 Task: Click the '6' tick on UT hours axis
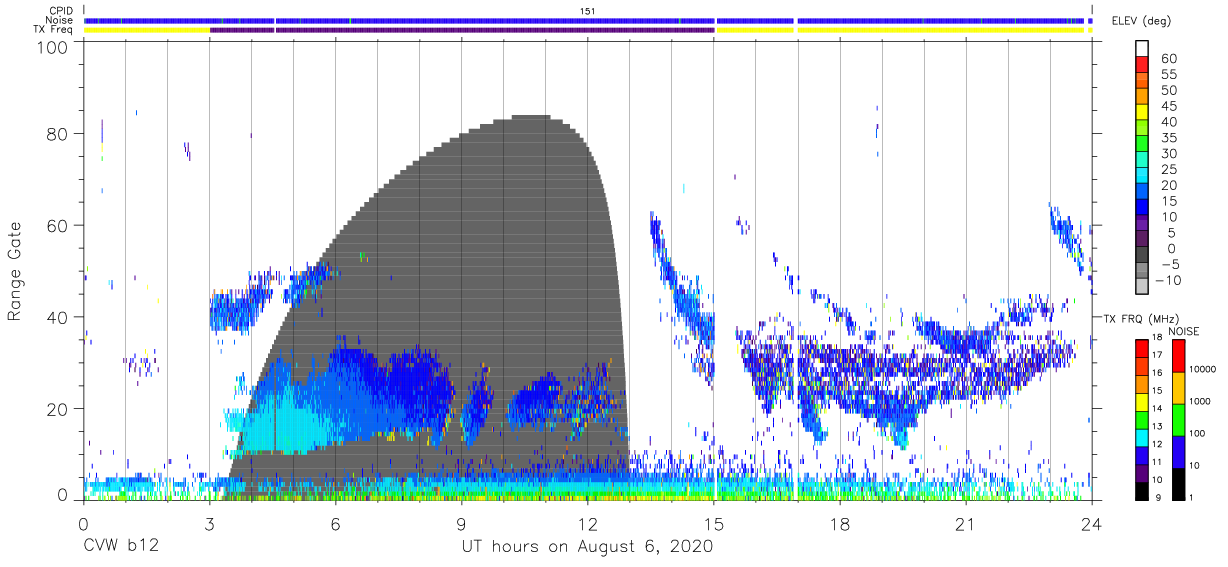[335, 523]
